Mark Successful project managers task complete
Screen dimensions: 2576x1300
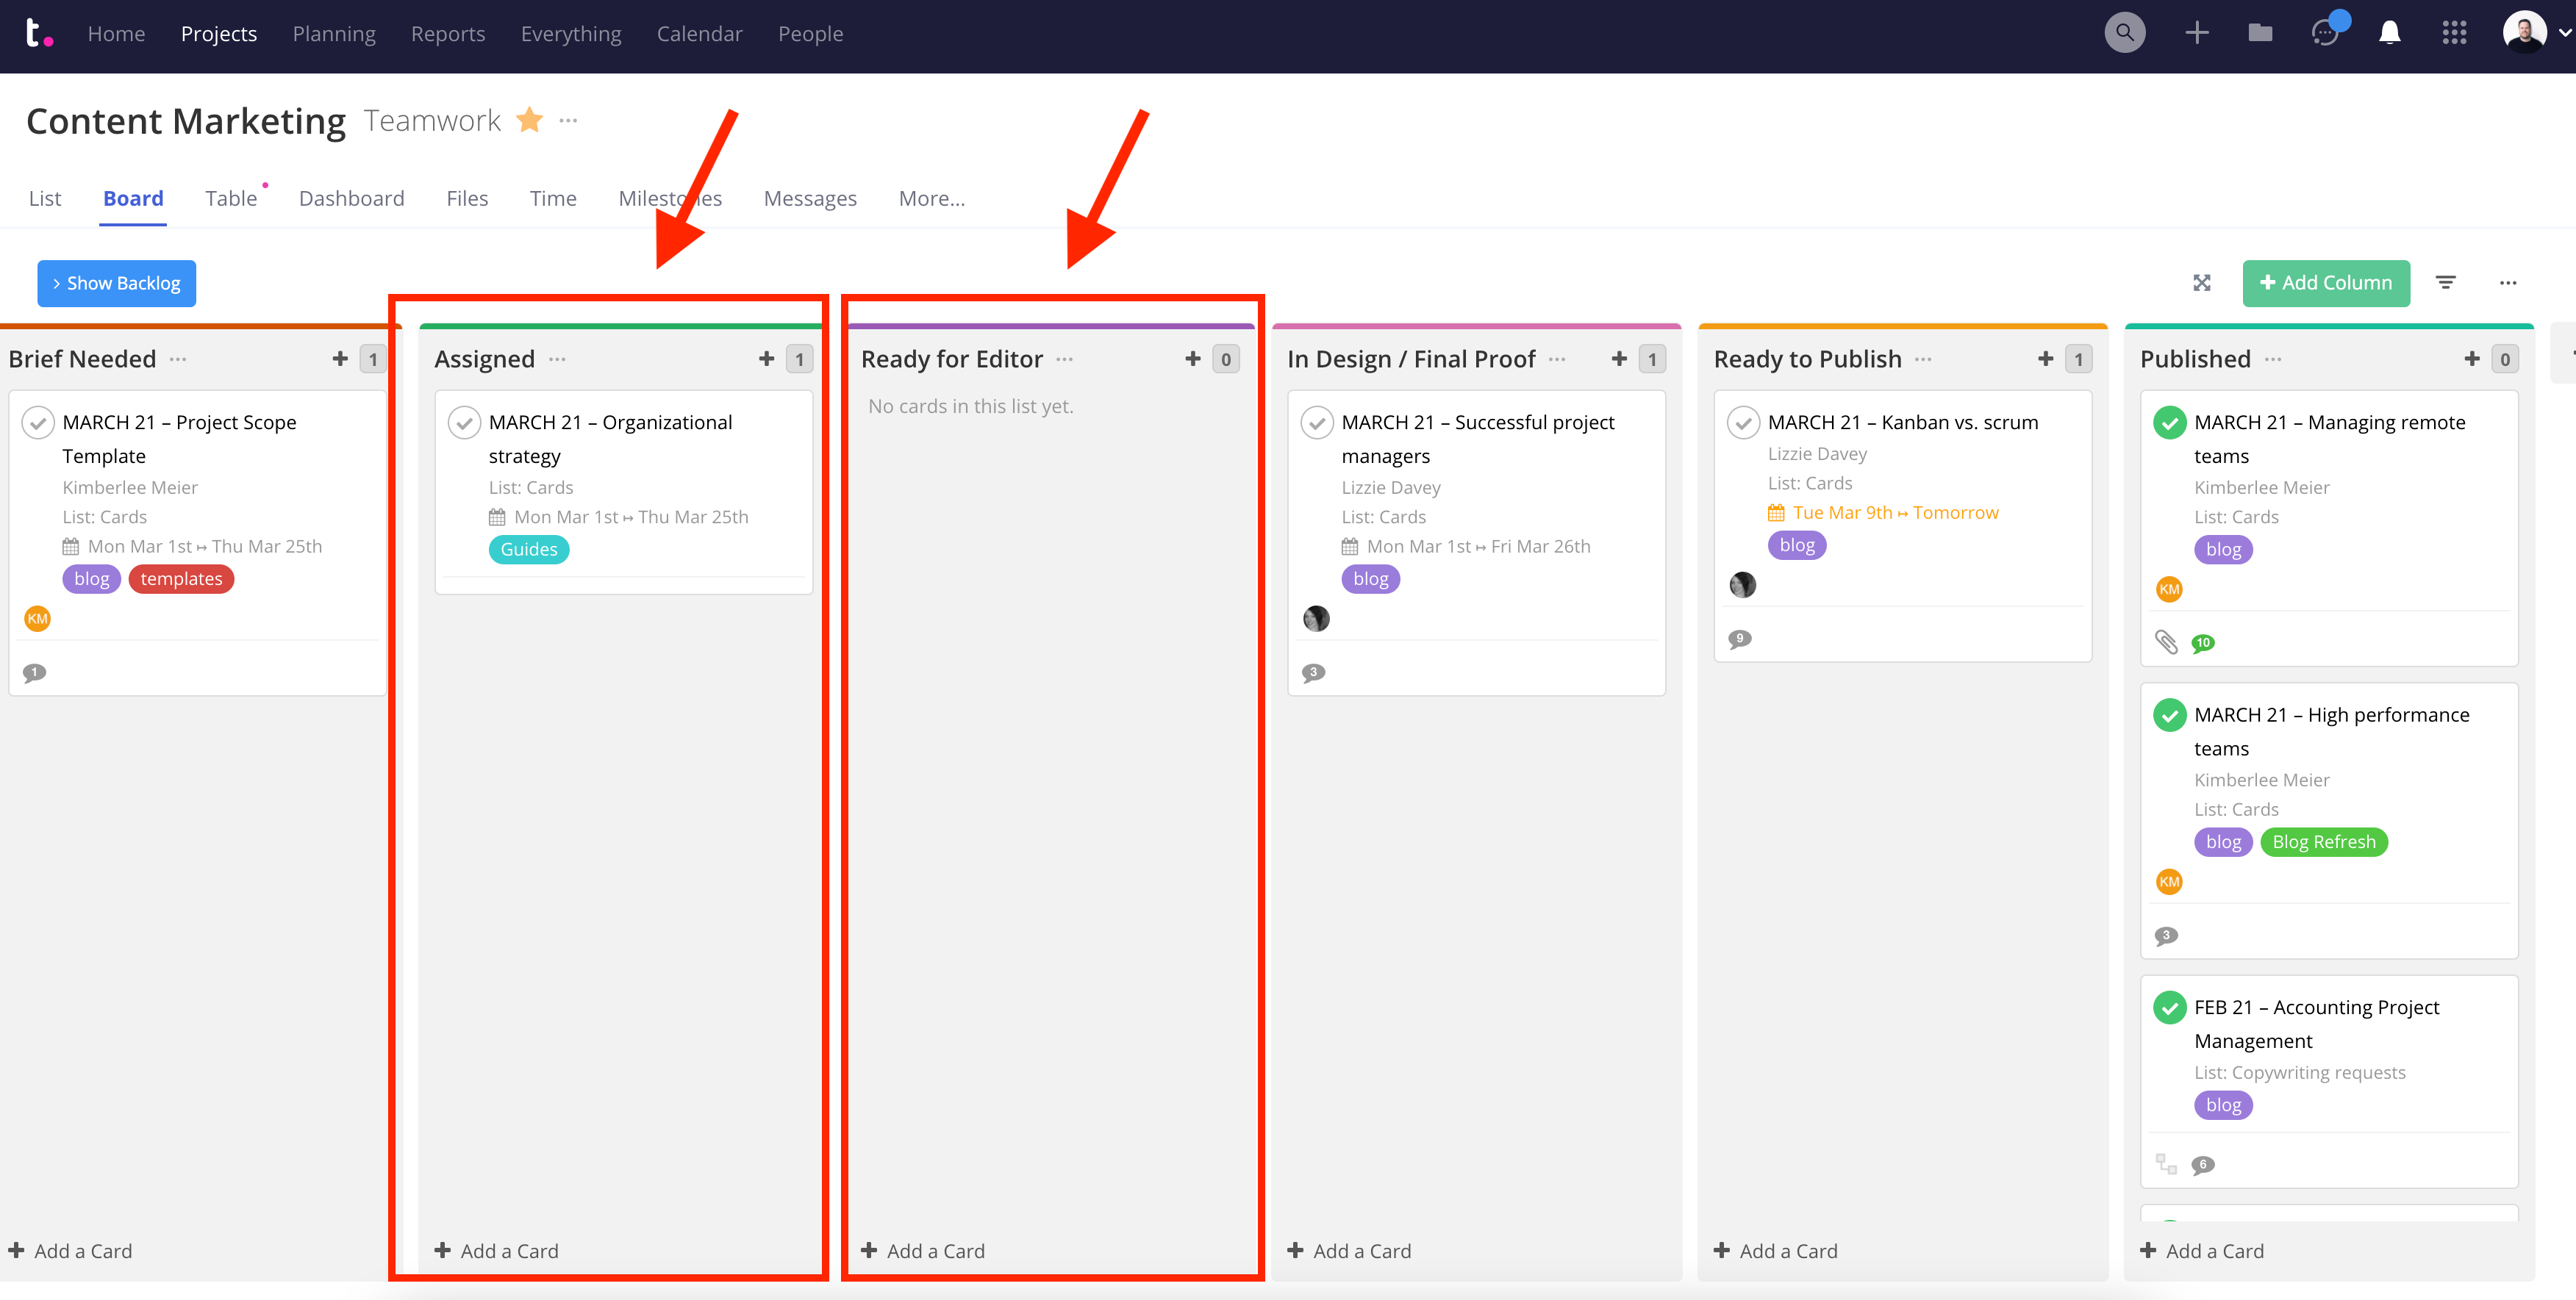pos(1317,423)
